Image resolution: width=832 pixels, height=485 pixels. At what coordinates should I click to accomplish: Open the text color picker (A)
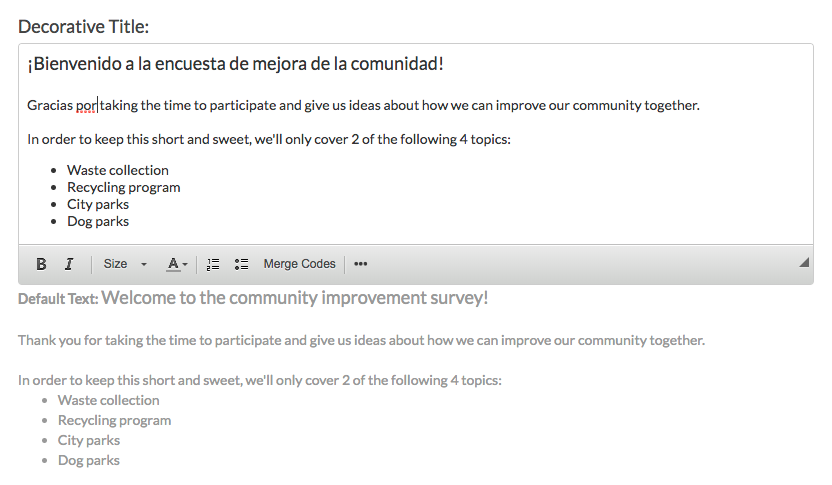coord(177,264)
